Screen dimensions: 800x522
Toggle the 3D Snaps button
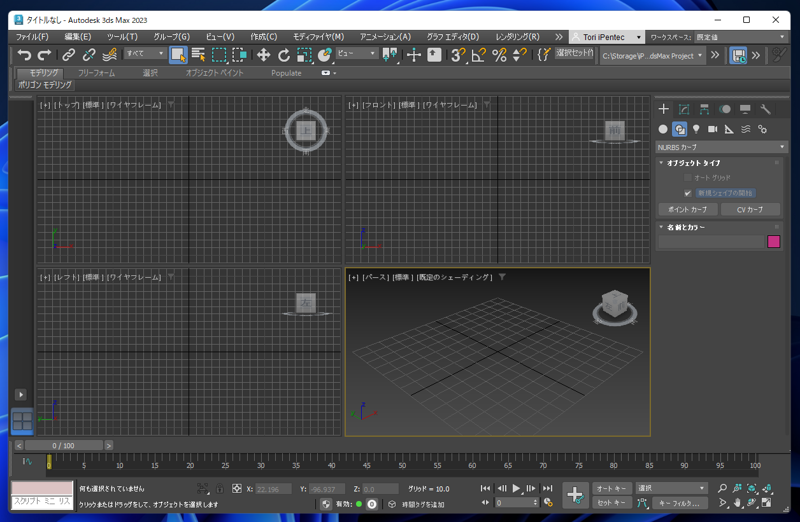(x=458, y=55)
